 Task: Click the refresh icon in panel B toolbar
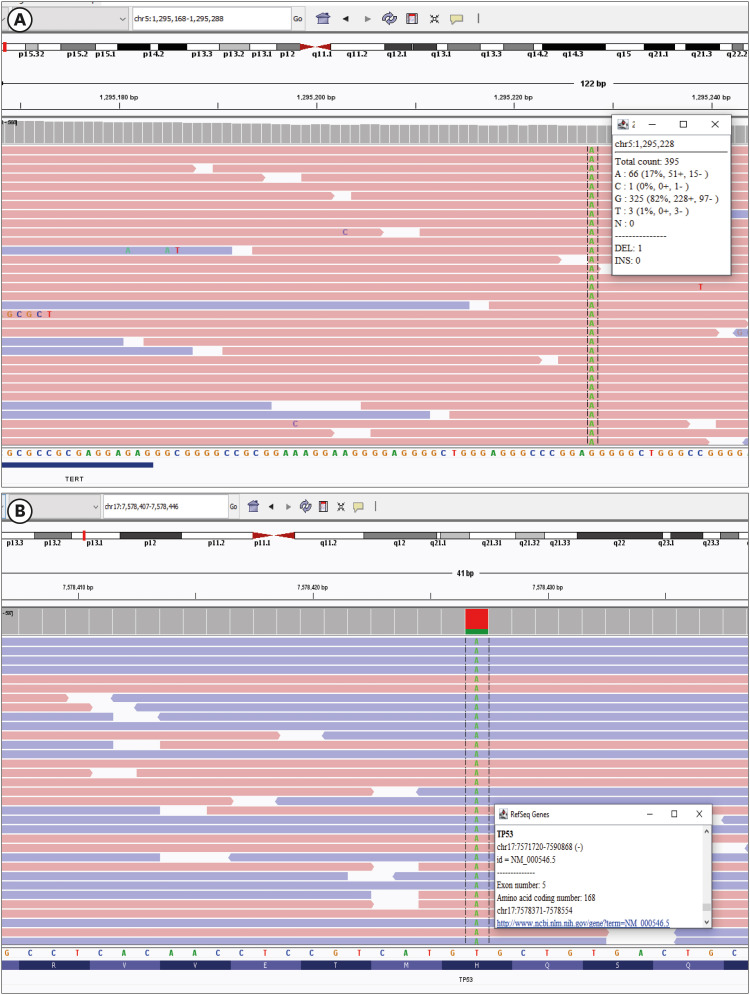click(306, 507)
